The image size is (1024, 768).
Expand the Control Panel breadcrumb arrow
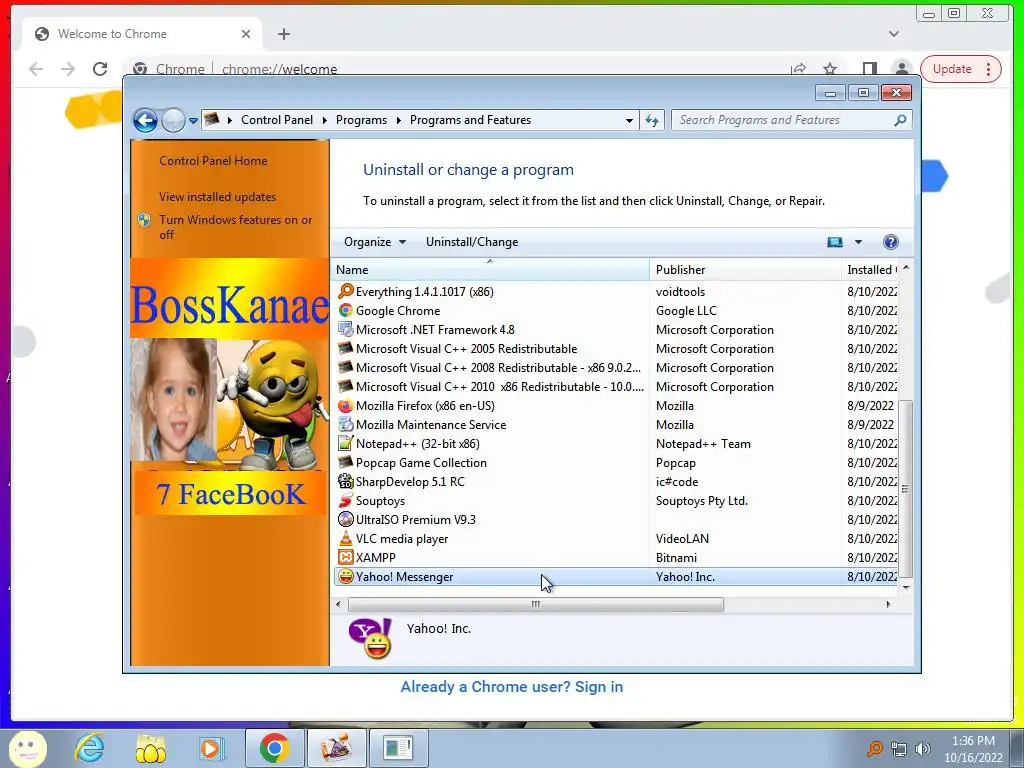tap(325, 120)
